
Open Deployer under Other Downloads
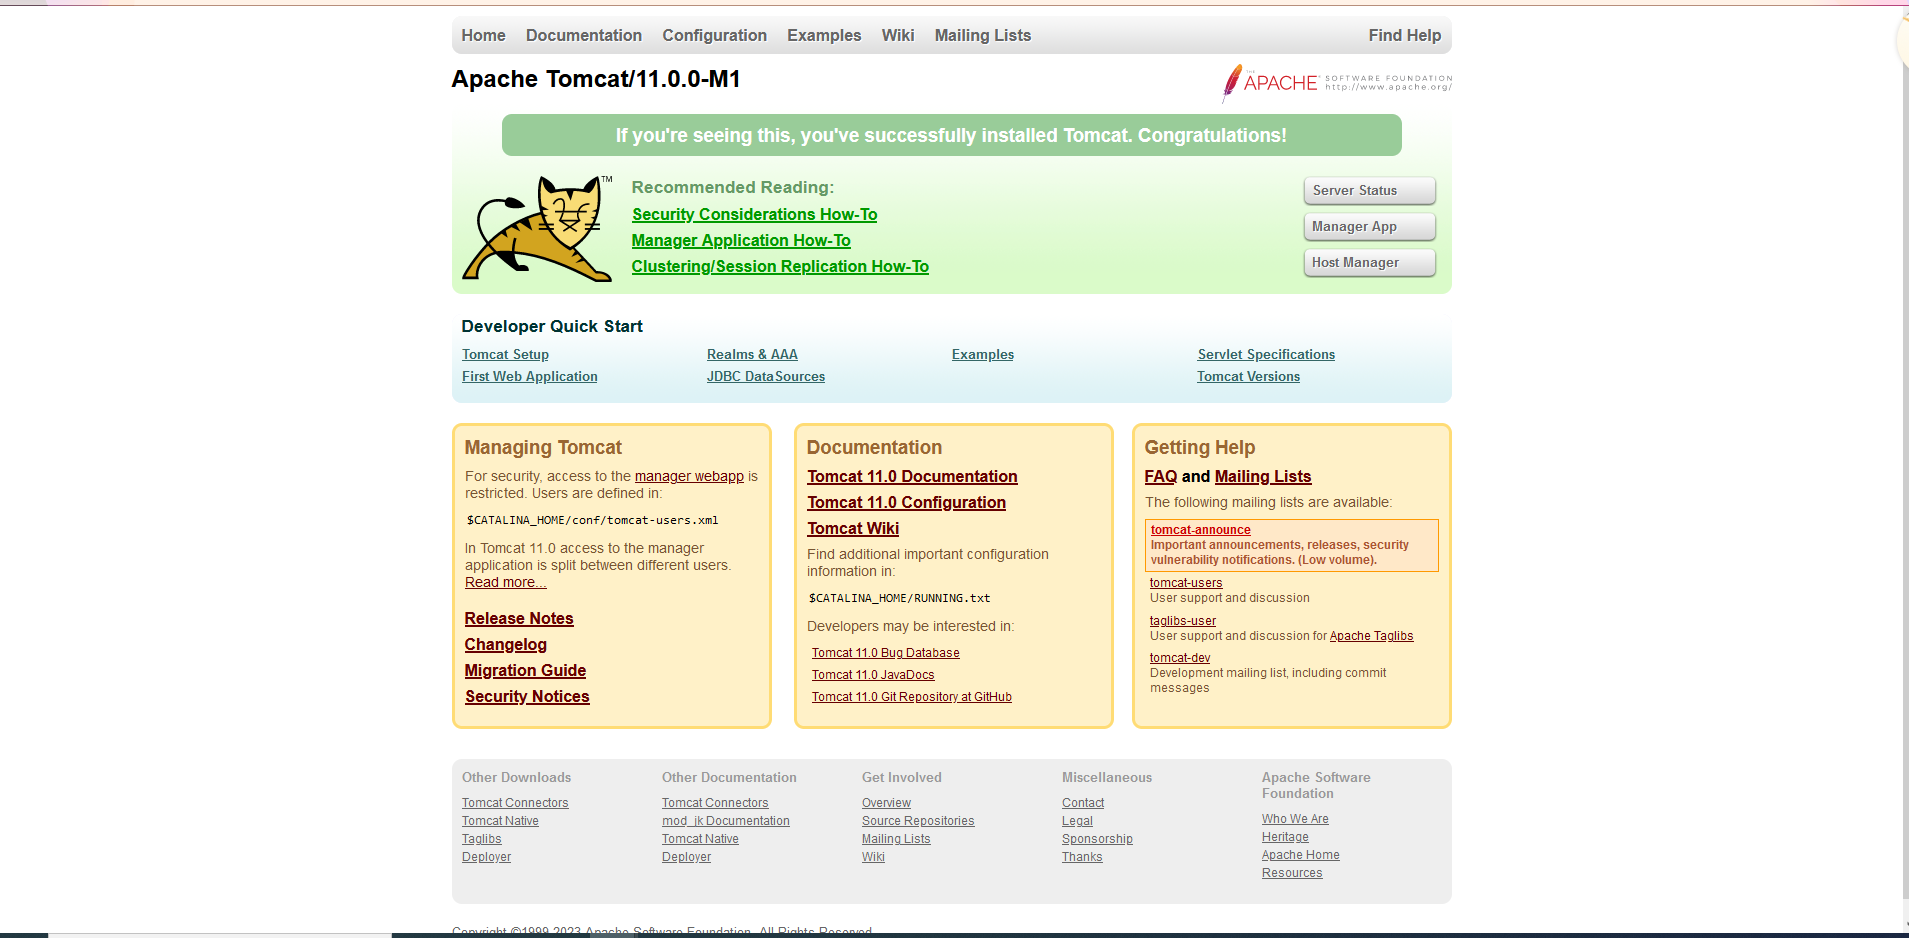point(486,857)
